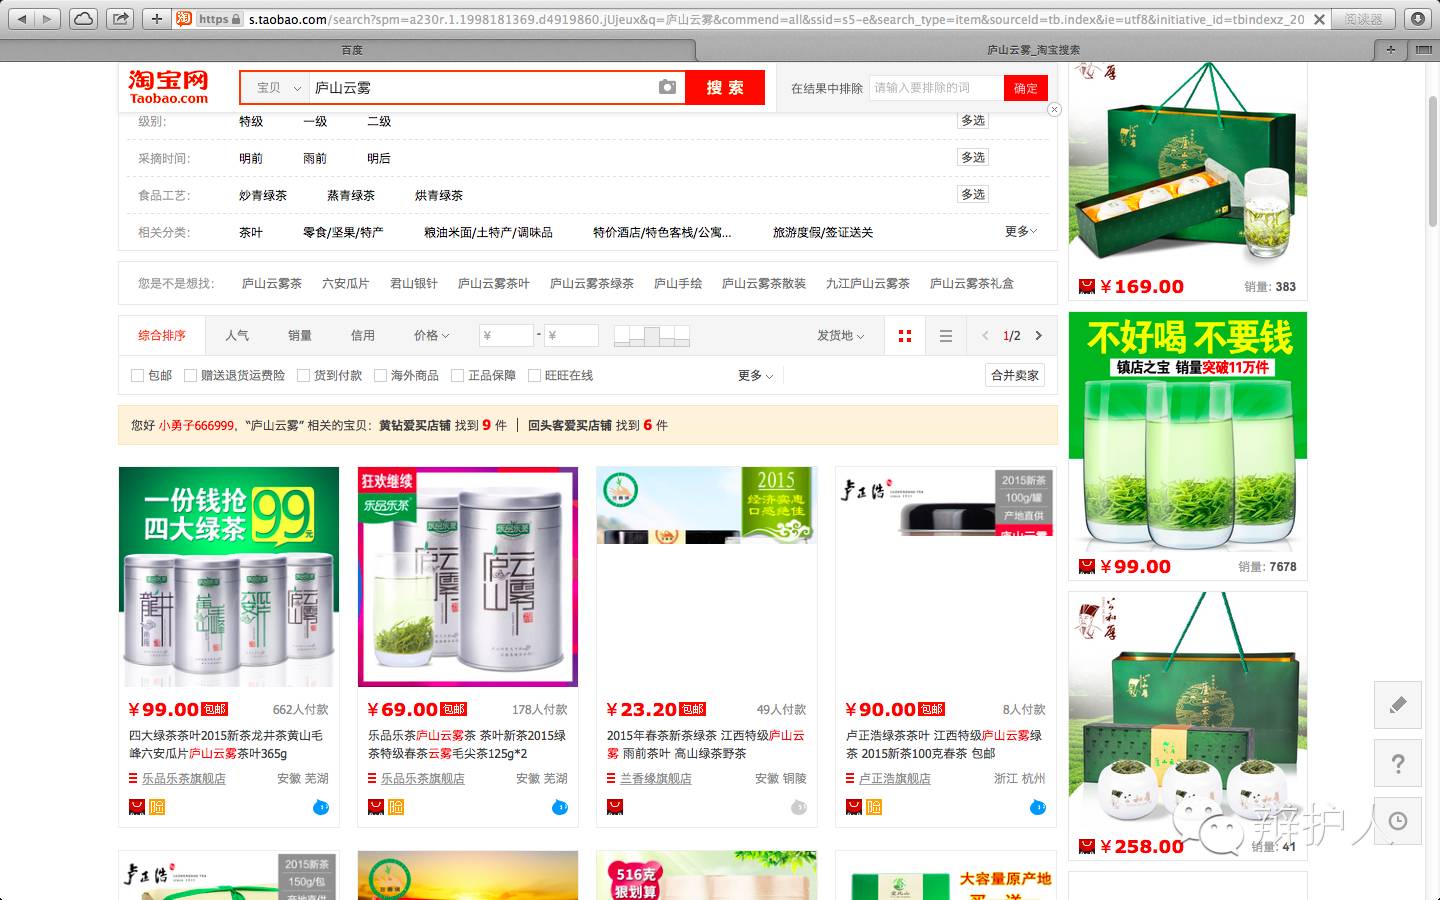Click the exclude keyword input field
Image resolution: width=1440 pixels, height=900 pixels.
click(936, 88)
